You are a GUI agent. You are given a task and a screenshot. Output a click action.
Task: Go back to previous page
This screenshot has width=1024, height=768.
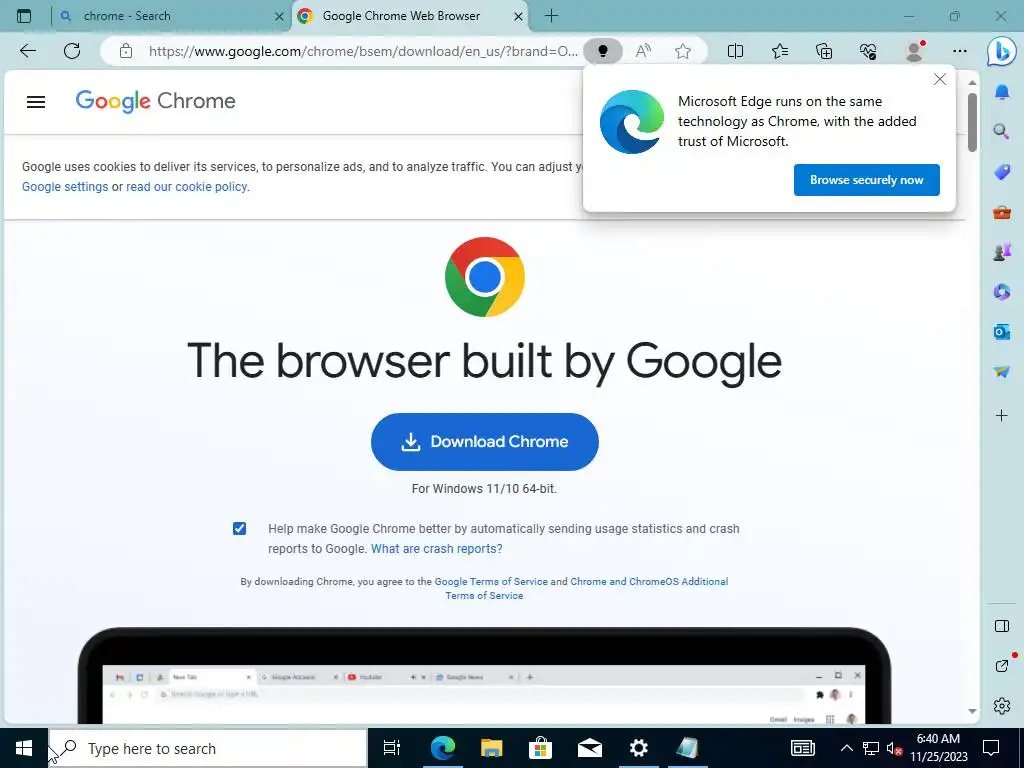[x=27, y=51]
